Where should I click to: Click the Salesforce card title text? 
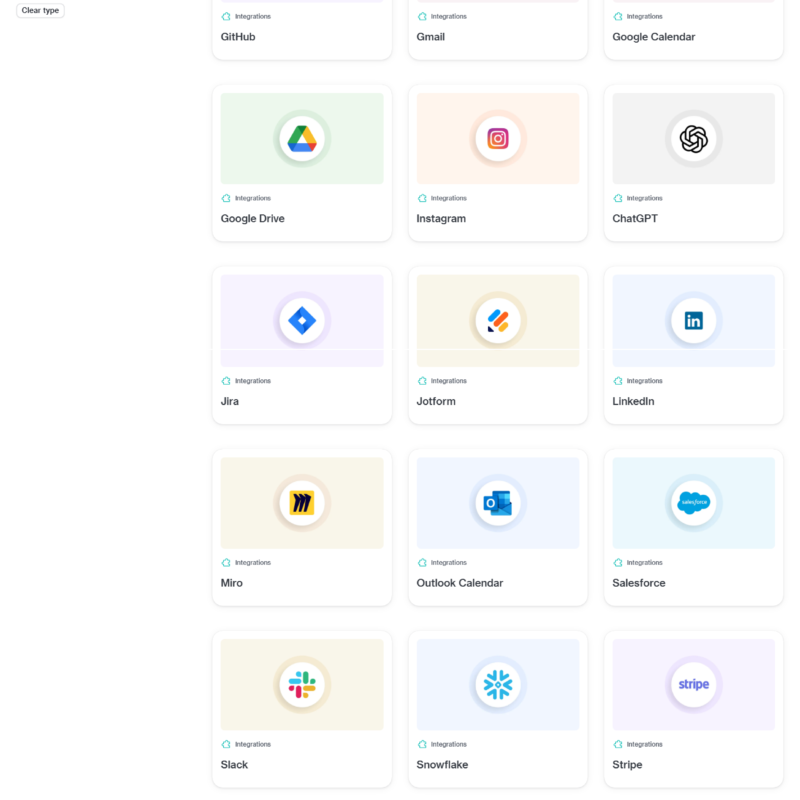click(638, 583)
